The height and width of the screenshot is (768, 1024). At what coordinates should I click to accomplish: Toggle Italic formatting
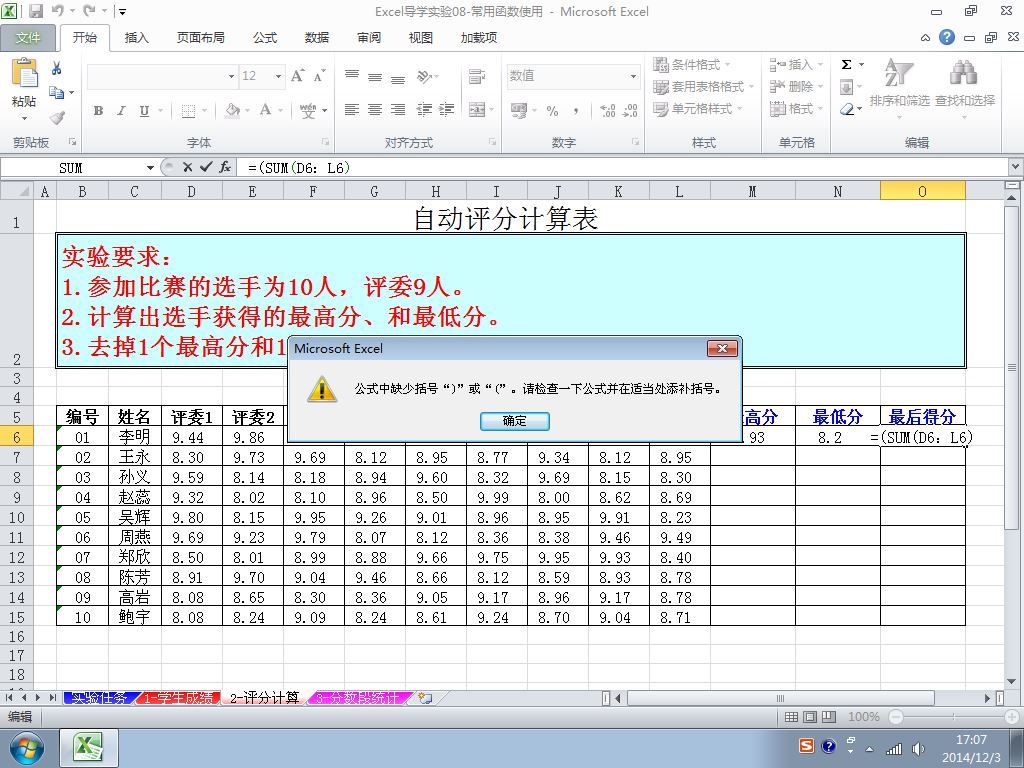(121, 111)
